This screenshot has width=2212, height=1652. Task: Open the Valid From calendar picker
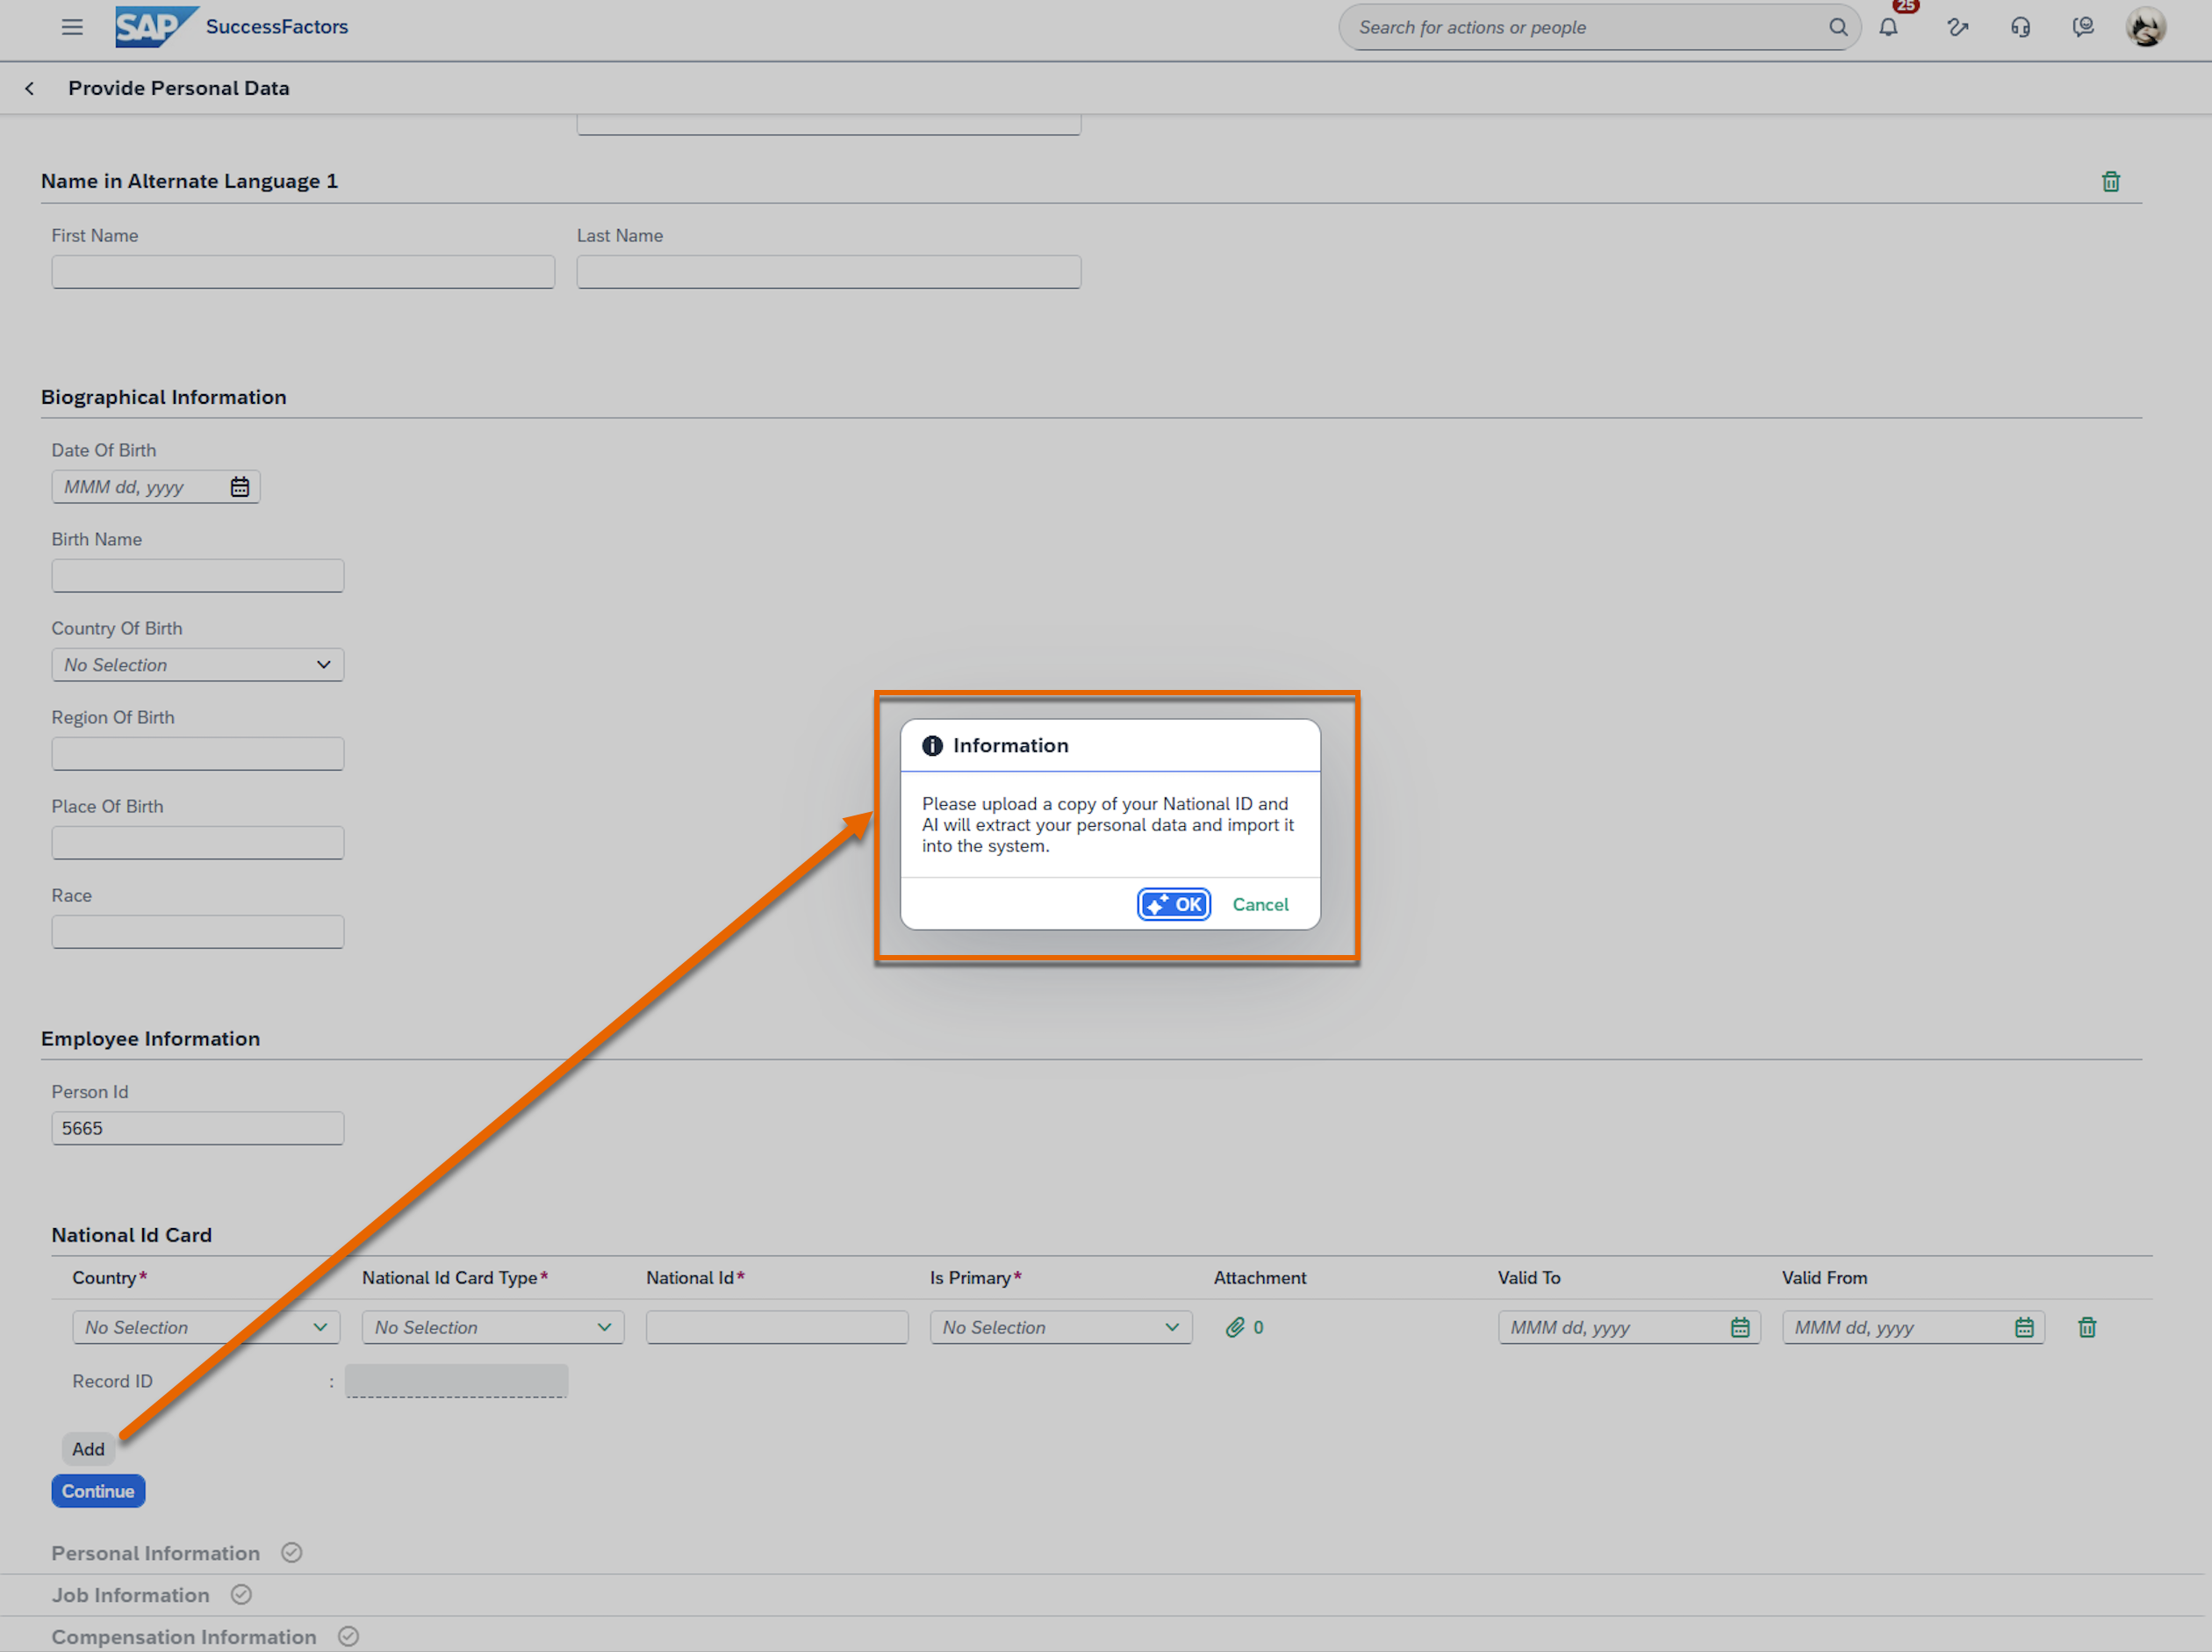pos(2024,1327)
